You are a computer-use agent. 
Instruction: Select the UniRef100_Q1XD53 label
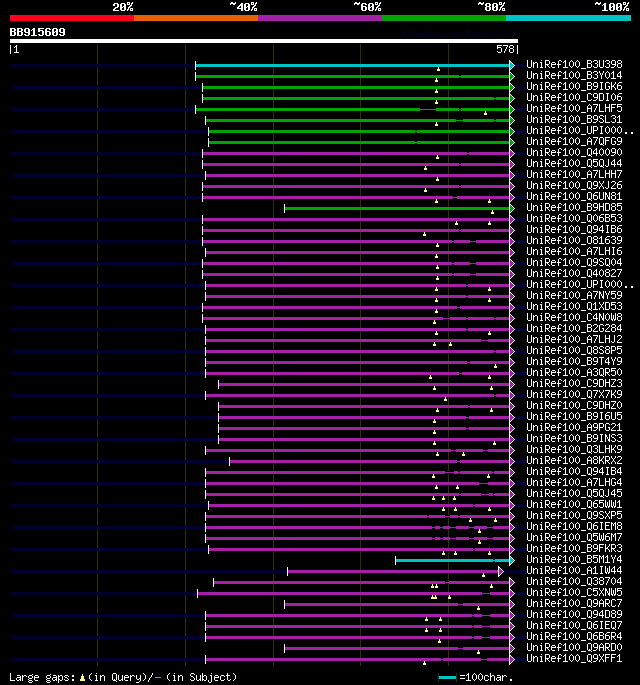tap(574, 306)
